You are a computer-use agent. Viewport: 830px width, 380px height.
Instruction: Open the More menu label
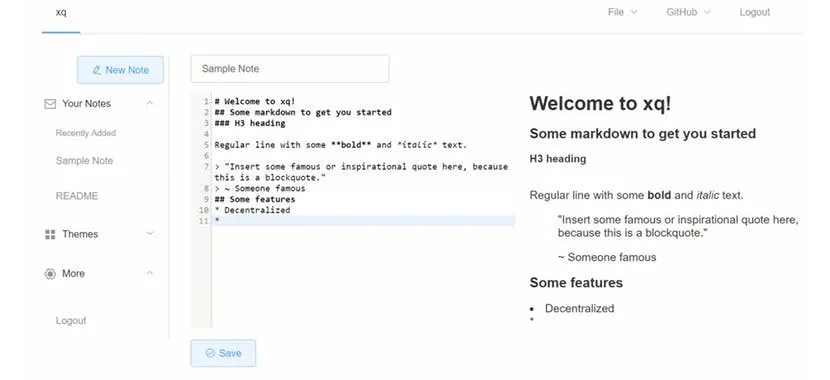pyautogui.click(x=73, y=274)
